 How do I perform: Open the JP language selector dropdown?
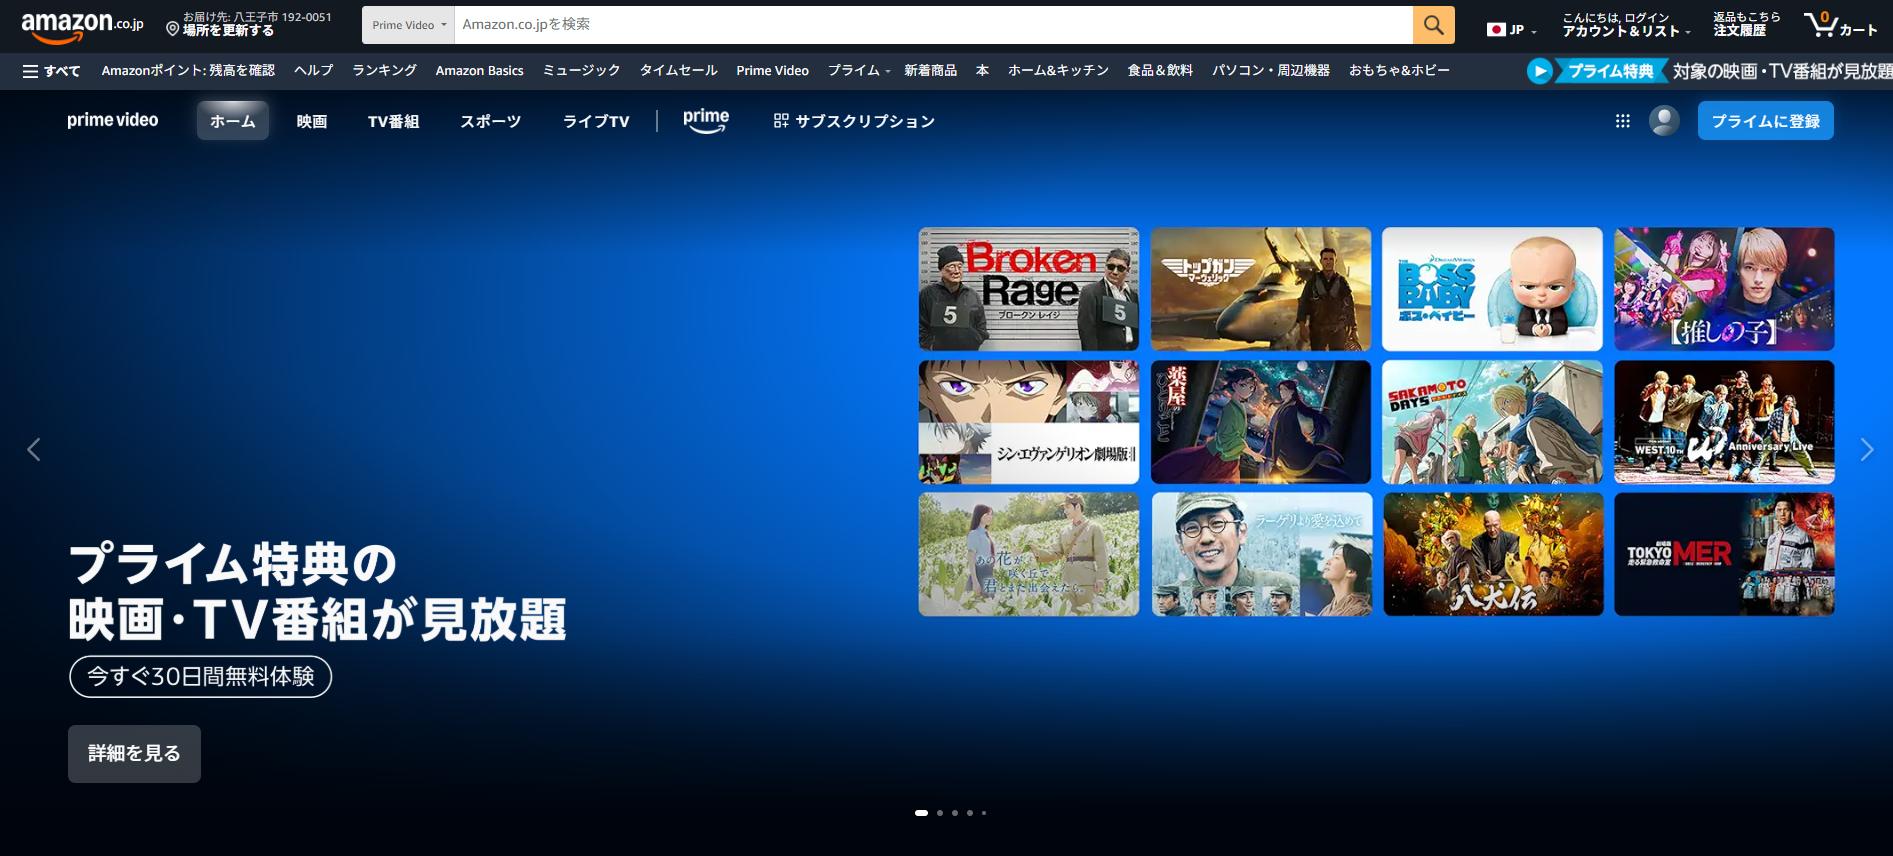pos(1511,30)
